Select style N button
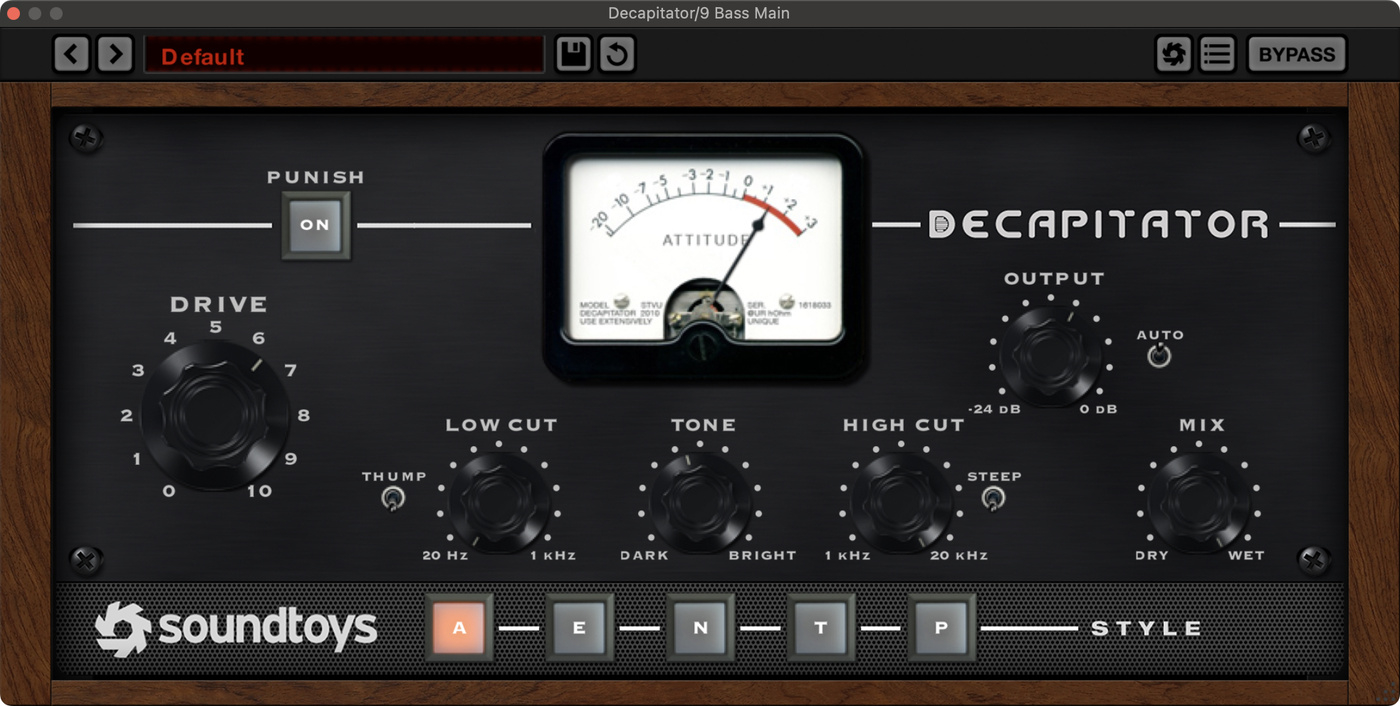Screen dimensions: 1400x706 point(700,628)
